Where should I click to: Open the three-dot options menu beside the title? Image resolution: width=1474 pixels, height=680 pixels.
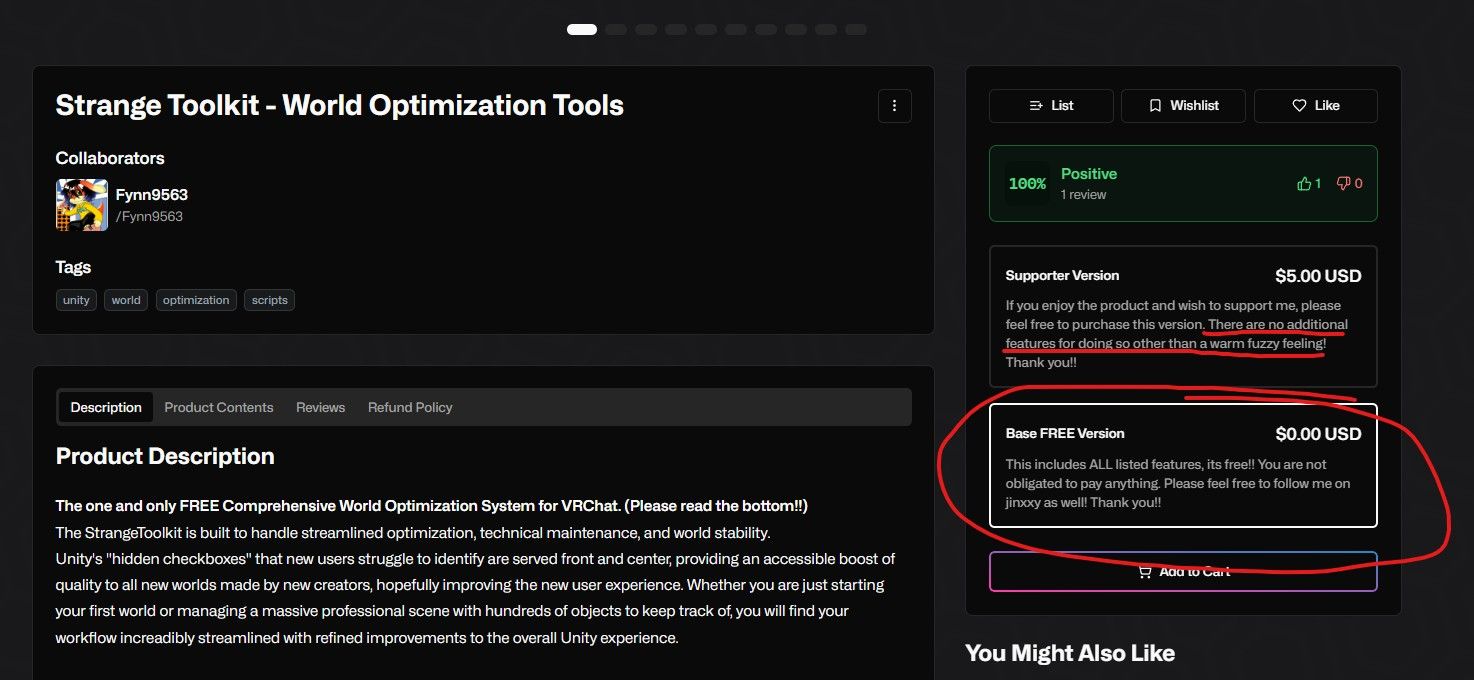894,106
